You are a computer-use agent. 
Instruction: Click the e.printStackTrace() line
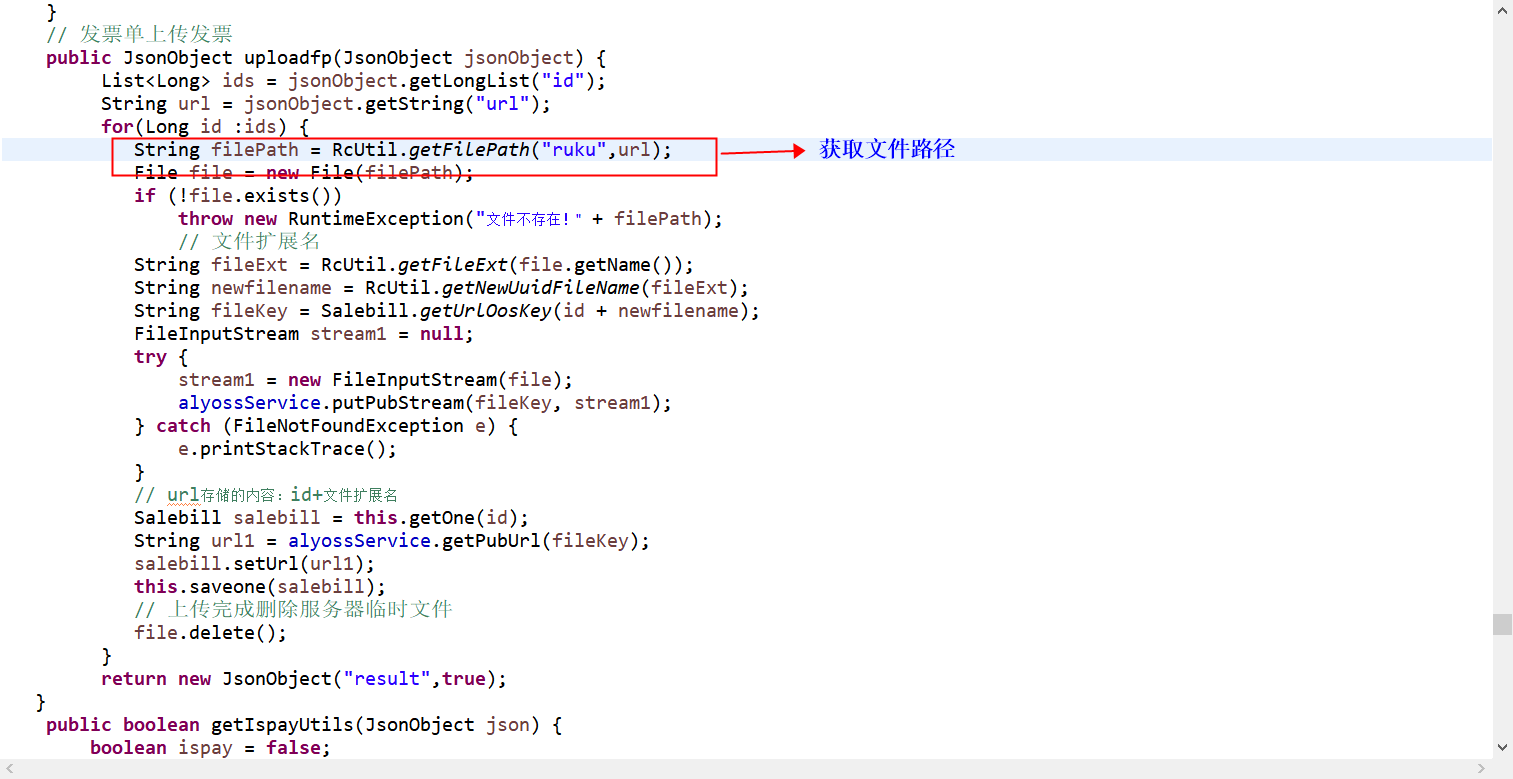coord(288,449)
